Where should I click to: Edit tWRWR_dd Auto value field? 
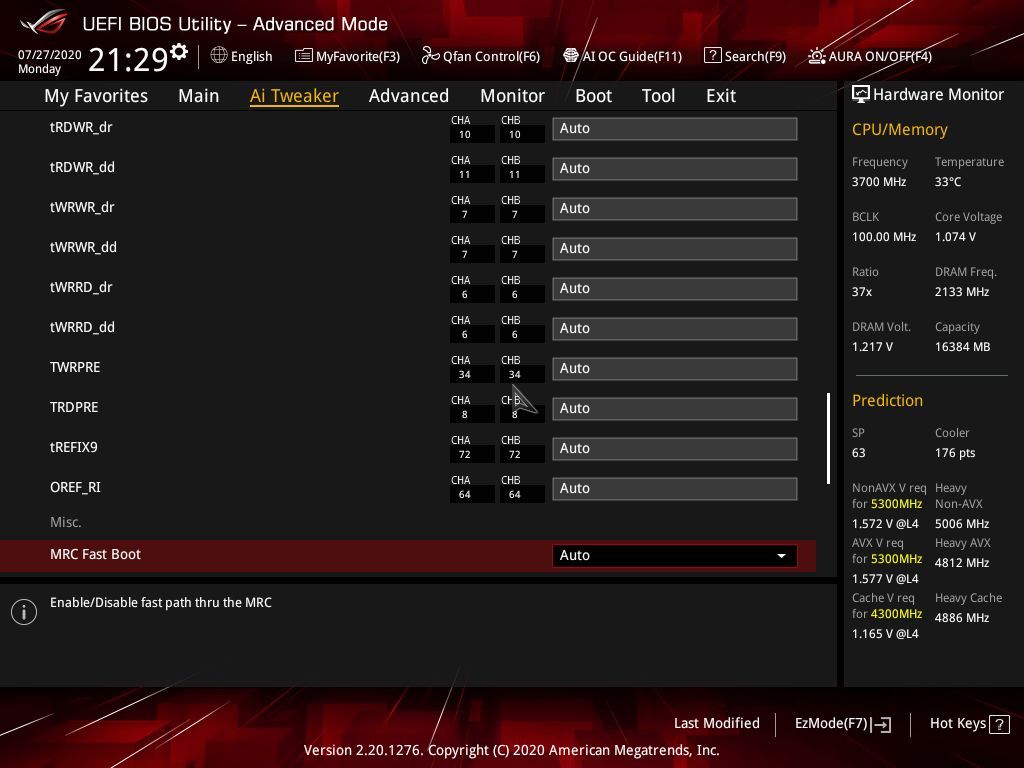(x=675, y=249)
